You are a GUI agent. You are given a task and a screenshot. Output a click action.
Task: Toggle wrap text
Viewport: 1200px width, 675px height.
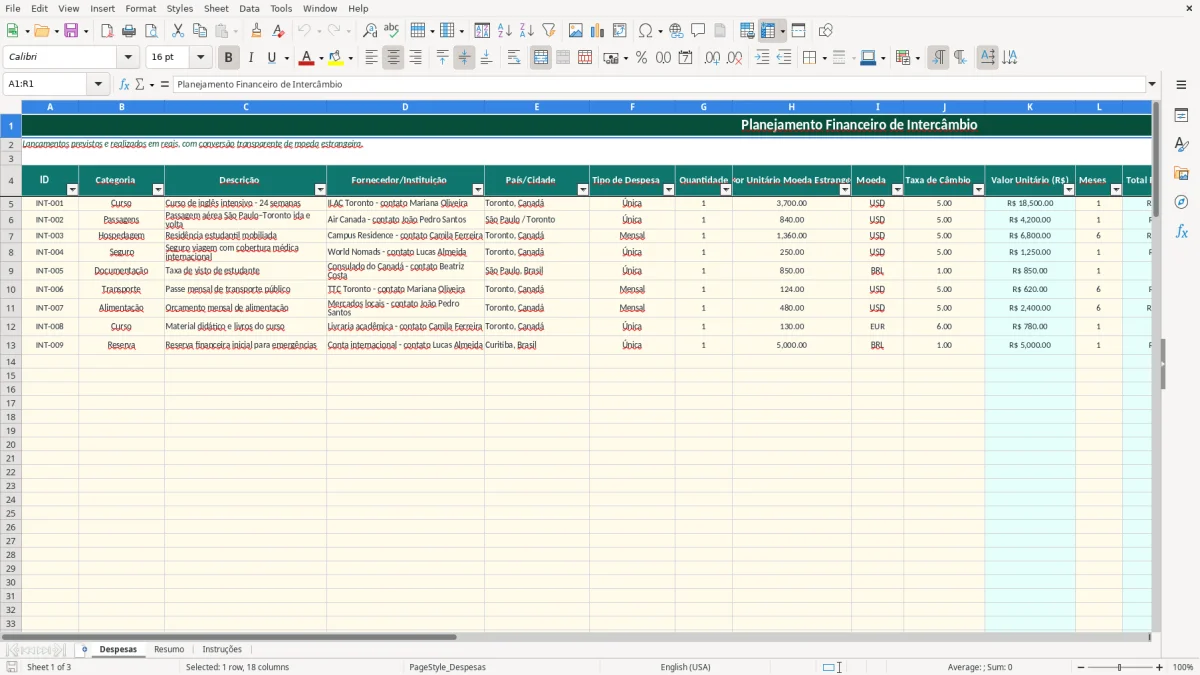tap(514, 58)
